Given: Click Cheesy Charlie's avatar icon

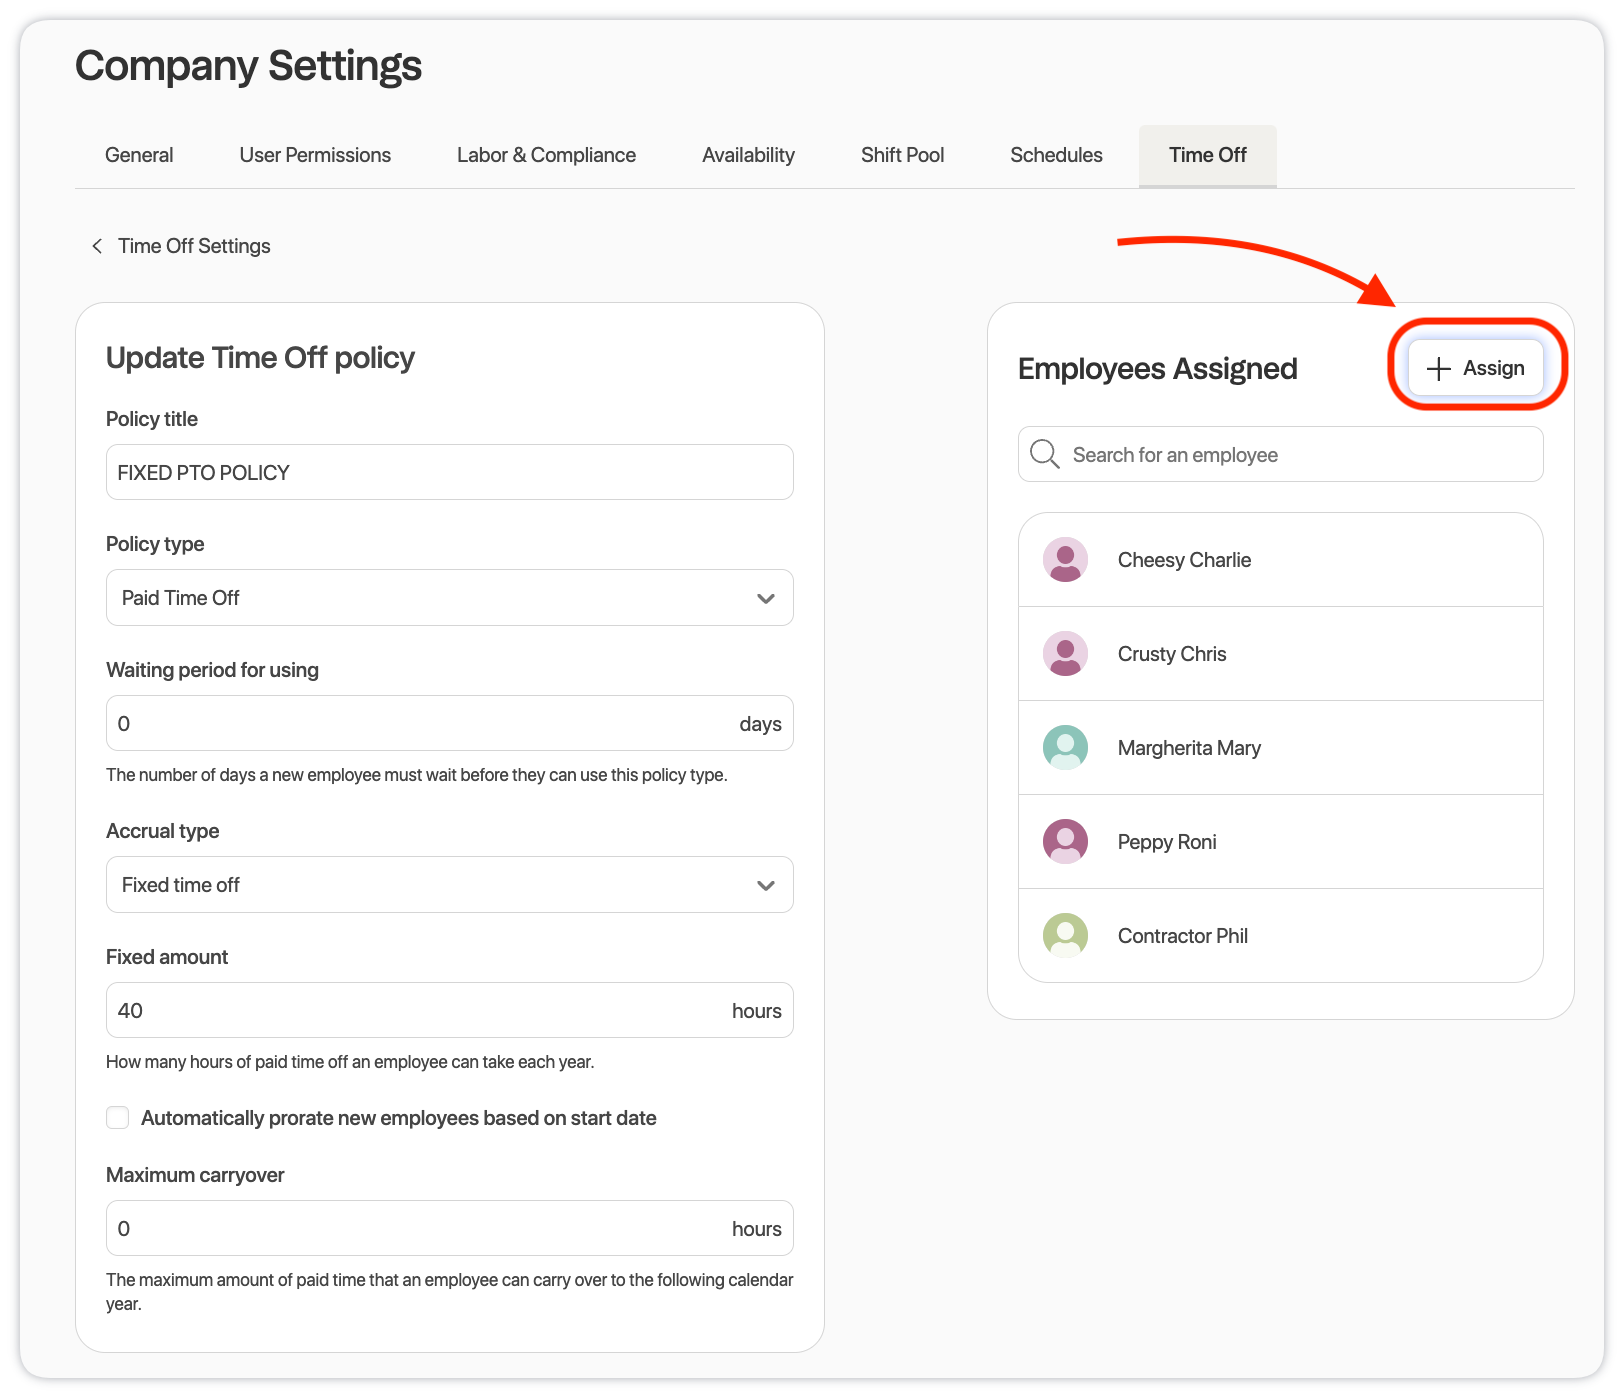Looking at the screenshot, I should tap(1065, 559).
